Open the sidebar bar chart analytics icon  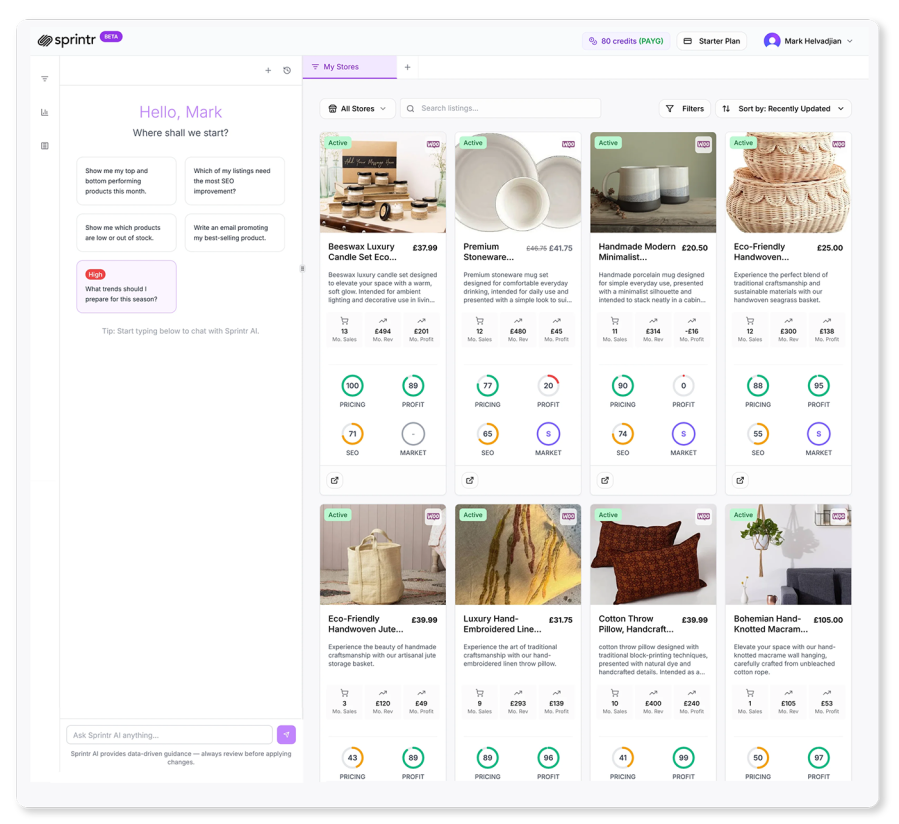[x=45, y=112]
